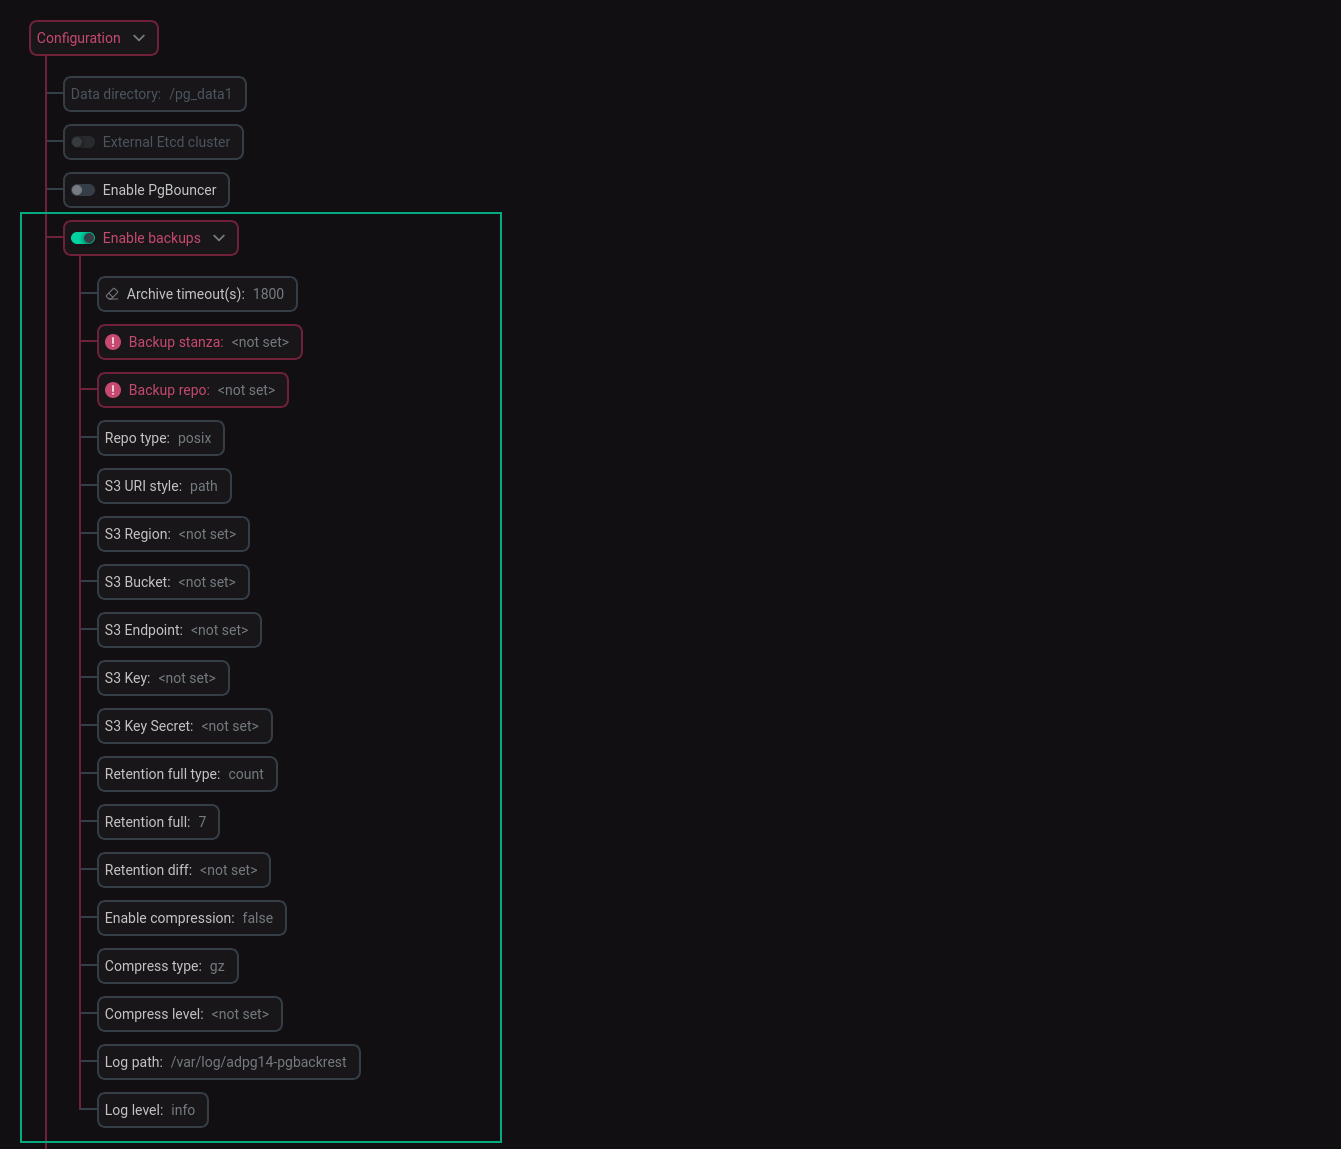Edit Retention full type count
This screenshot has width=1341, height=1149.
[x=187, y=774]
